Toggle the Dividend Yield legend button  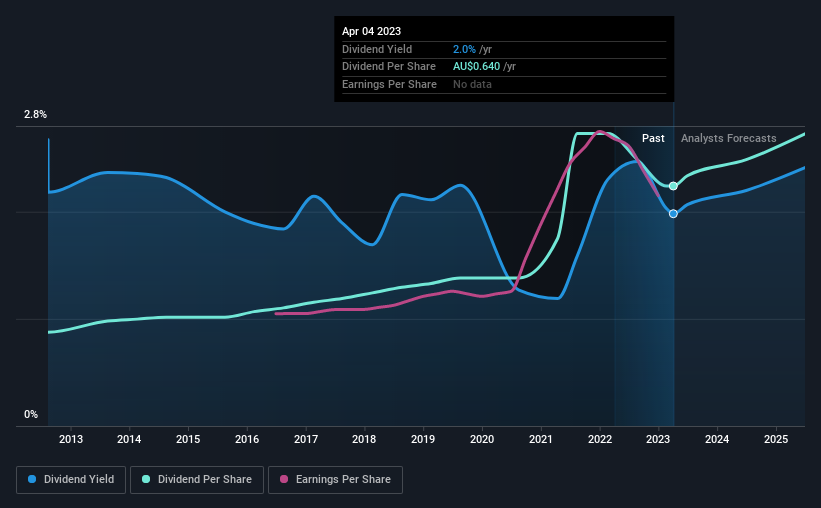[x=71, y=480]
